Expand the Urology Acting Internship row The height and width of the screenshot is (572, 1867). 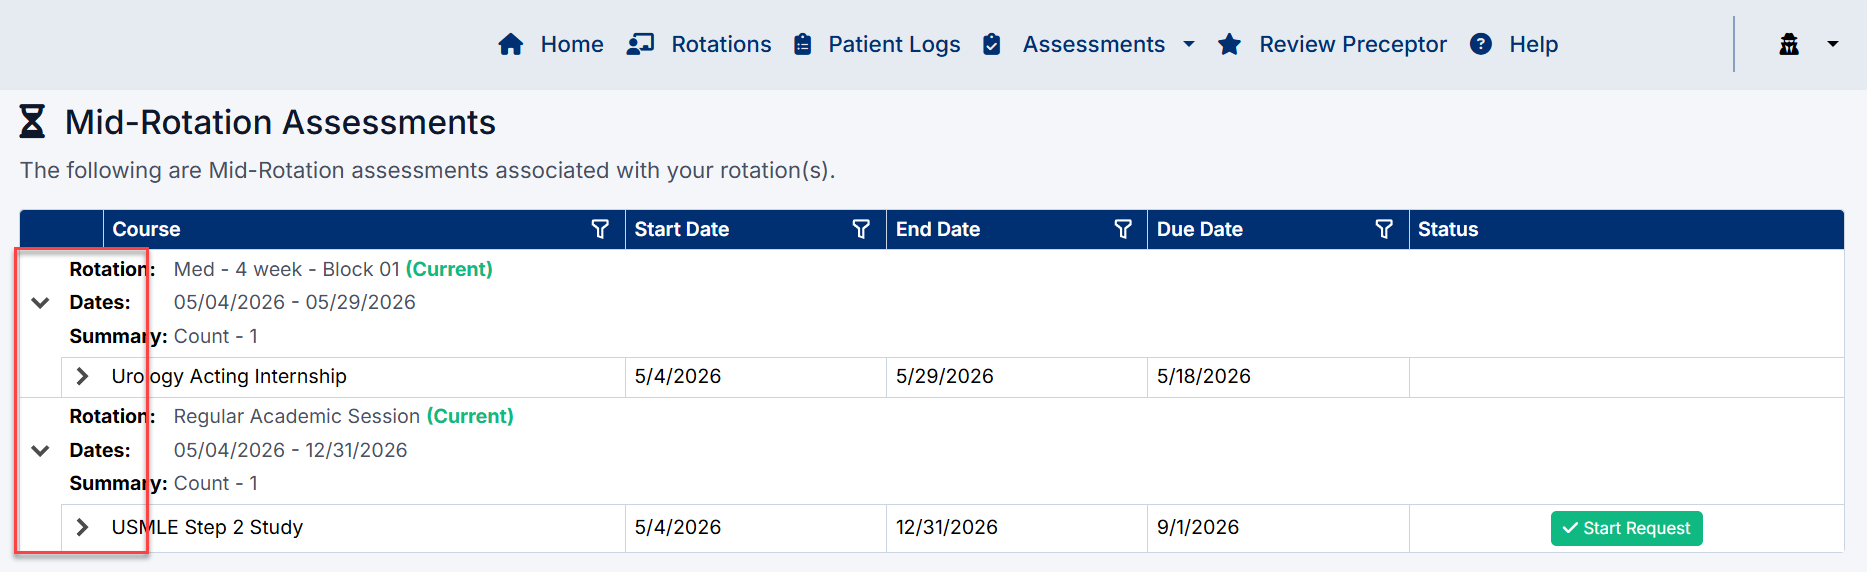(x=82, y=376)
